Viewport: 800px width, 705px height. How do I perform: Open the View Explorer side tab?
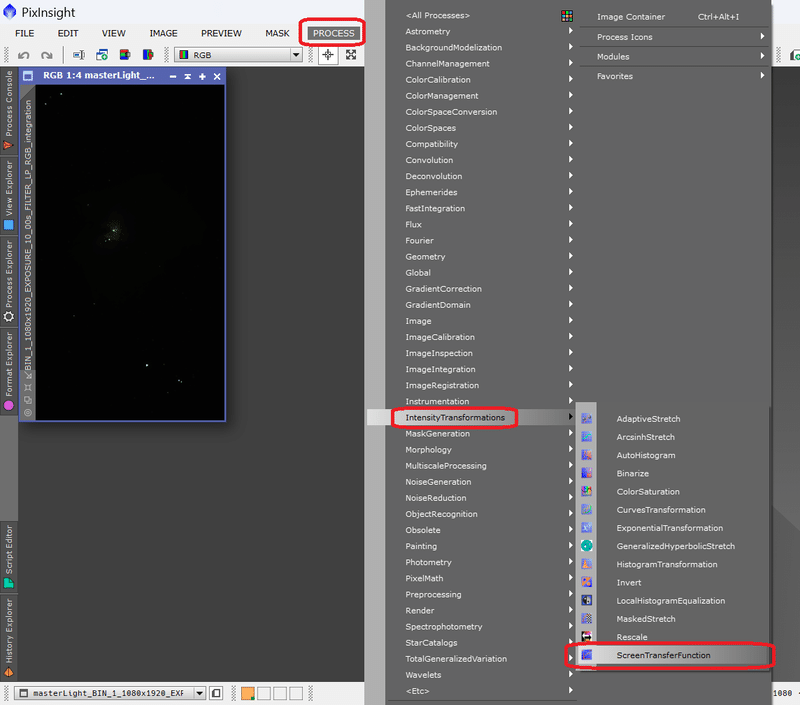pos(9,195)
